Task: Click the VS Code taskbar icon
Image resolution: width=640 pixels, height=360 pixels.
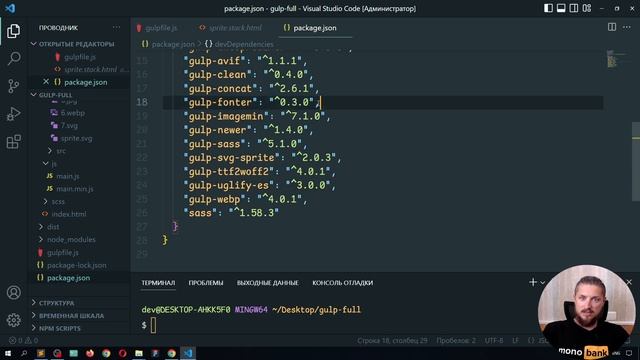Action: click(188, 353)
